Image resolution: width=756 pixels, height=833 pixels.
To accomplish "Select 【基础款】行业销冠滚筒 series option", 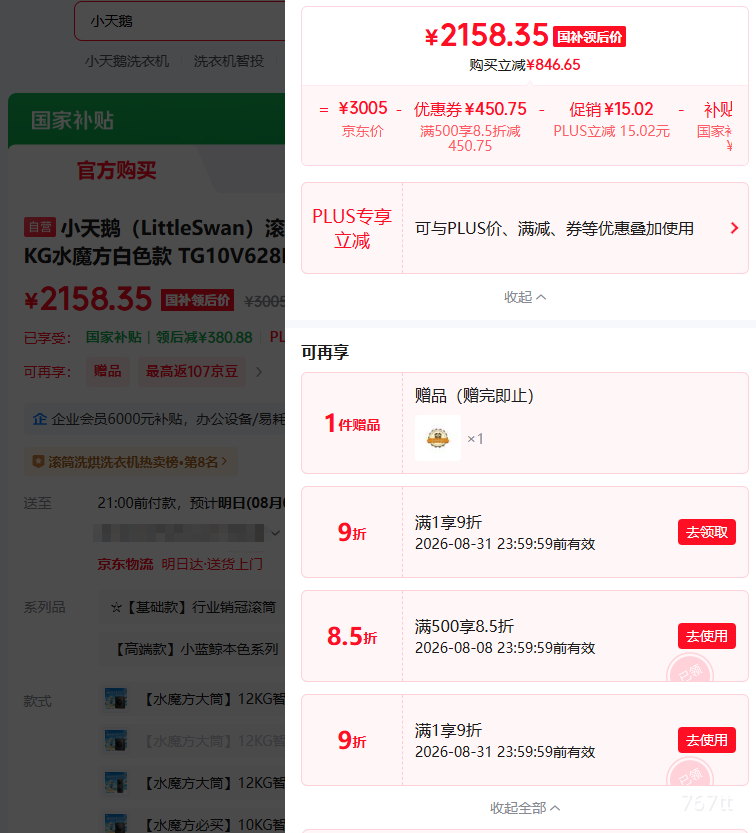I will [x=192, y=607].
